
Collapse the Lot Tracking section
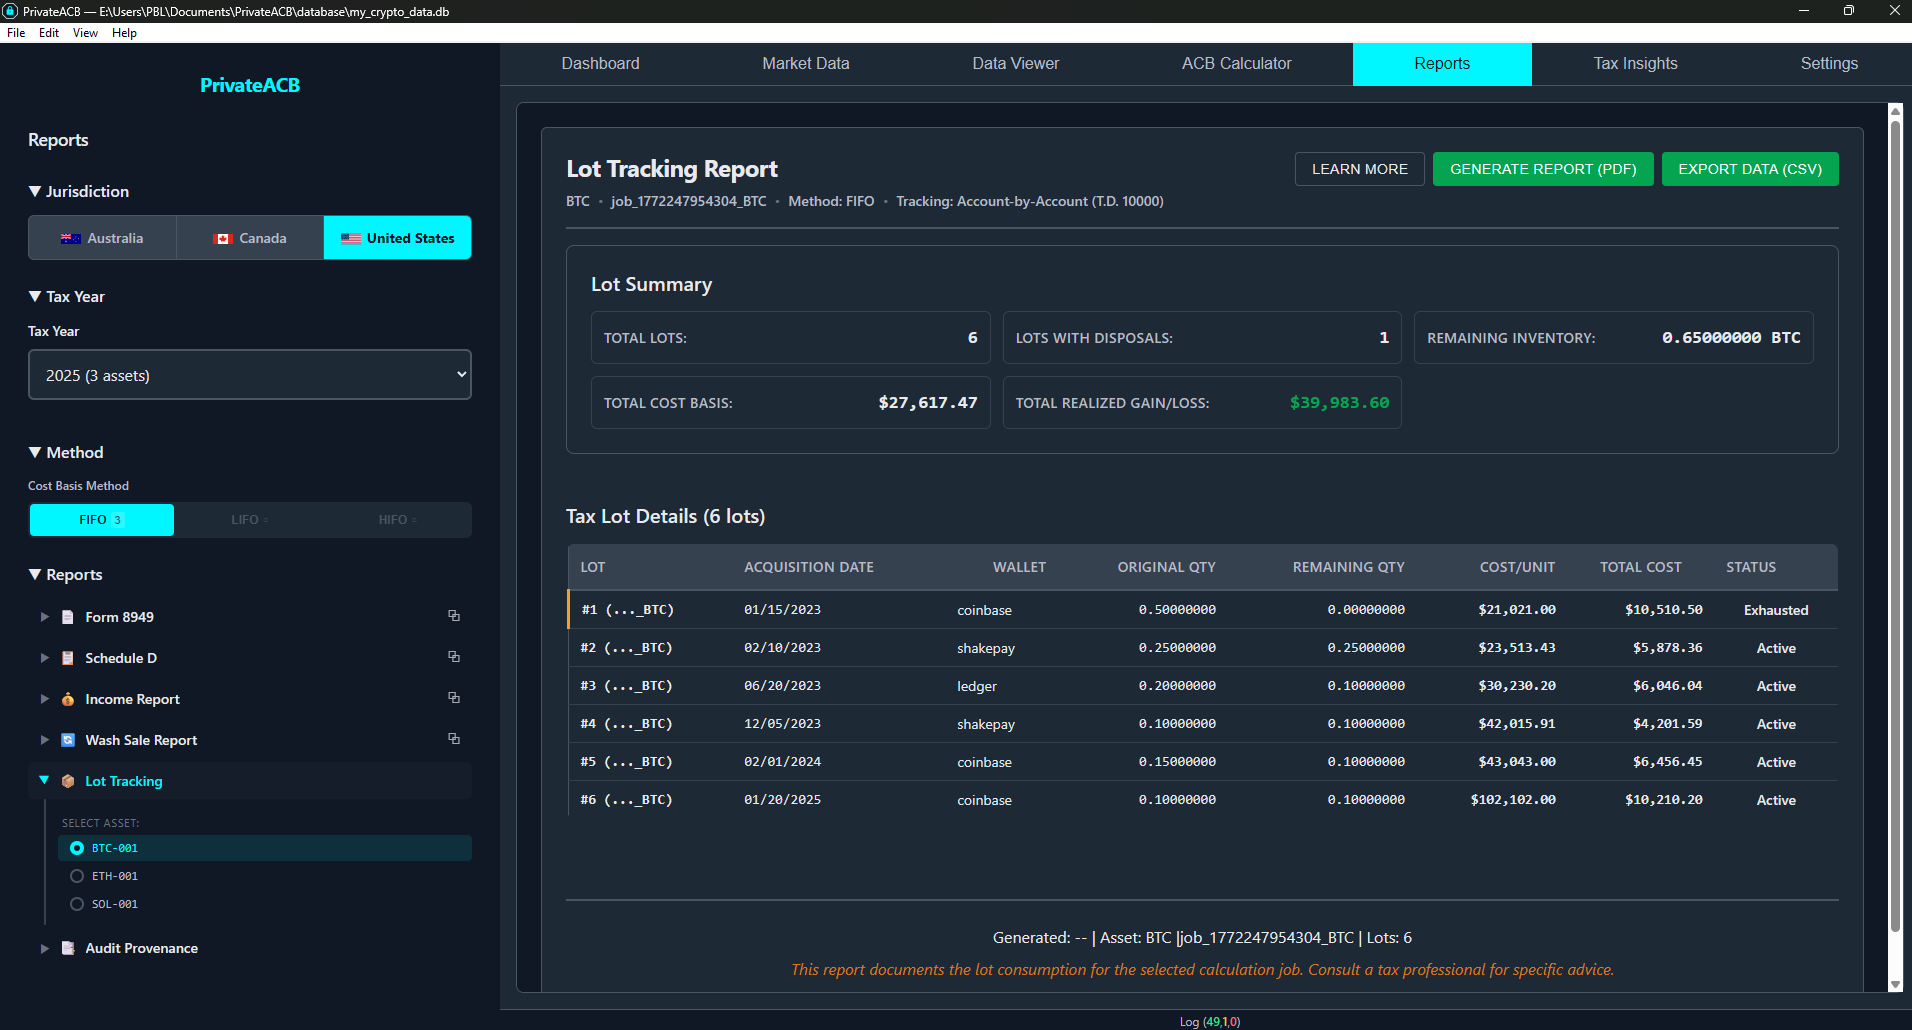pos(43,780)
